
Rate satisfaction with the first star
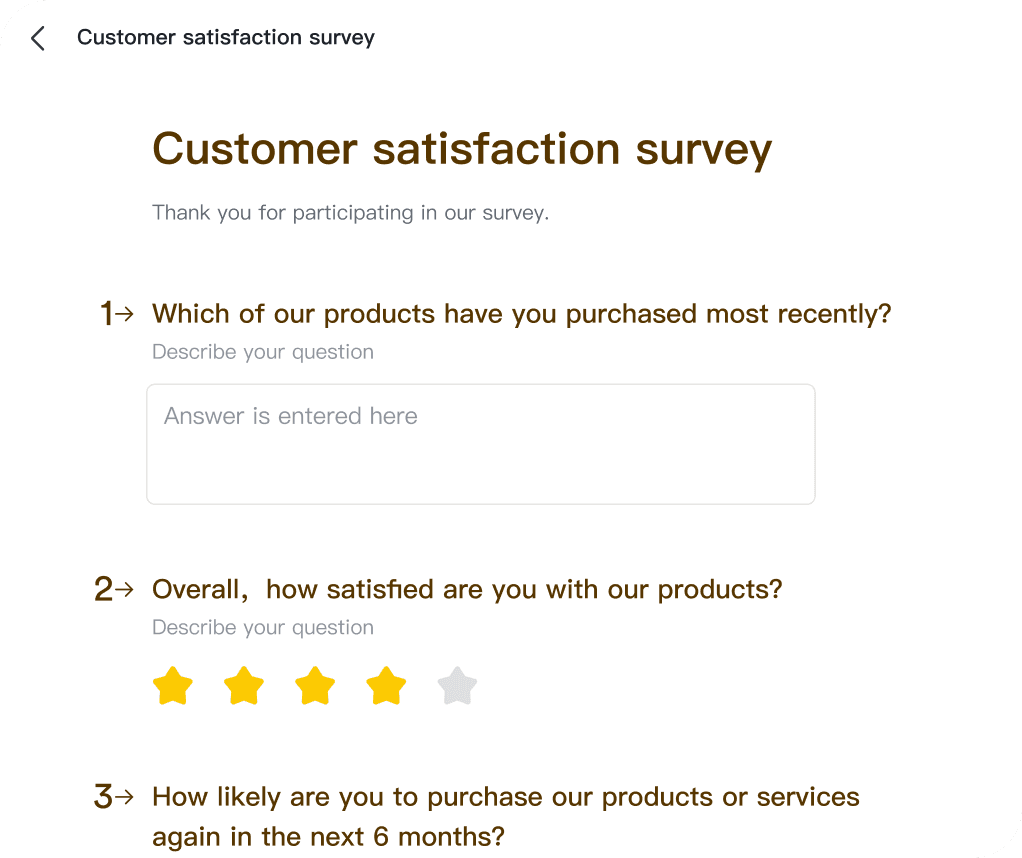(173, 686)
